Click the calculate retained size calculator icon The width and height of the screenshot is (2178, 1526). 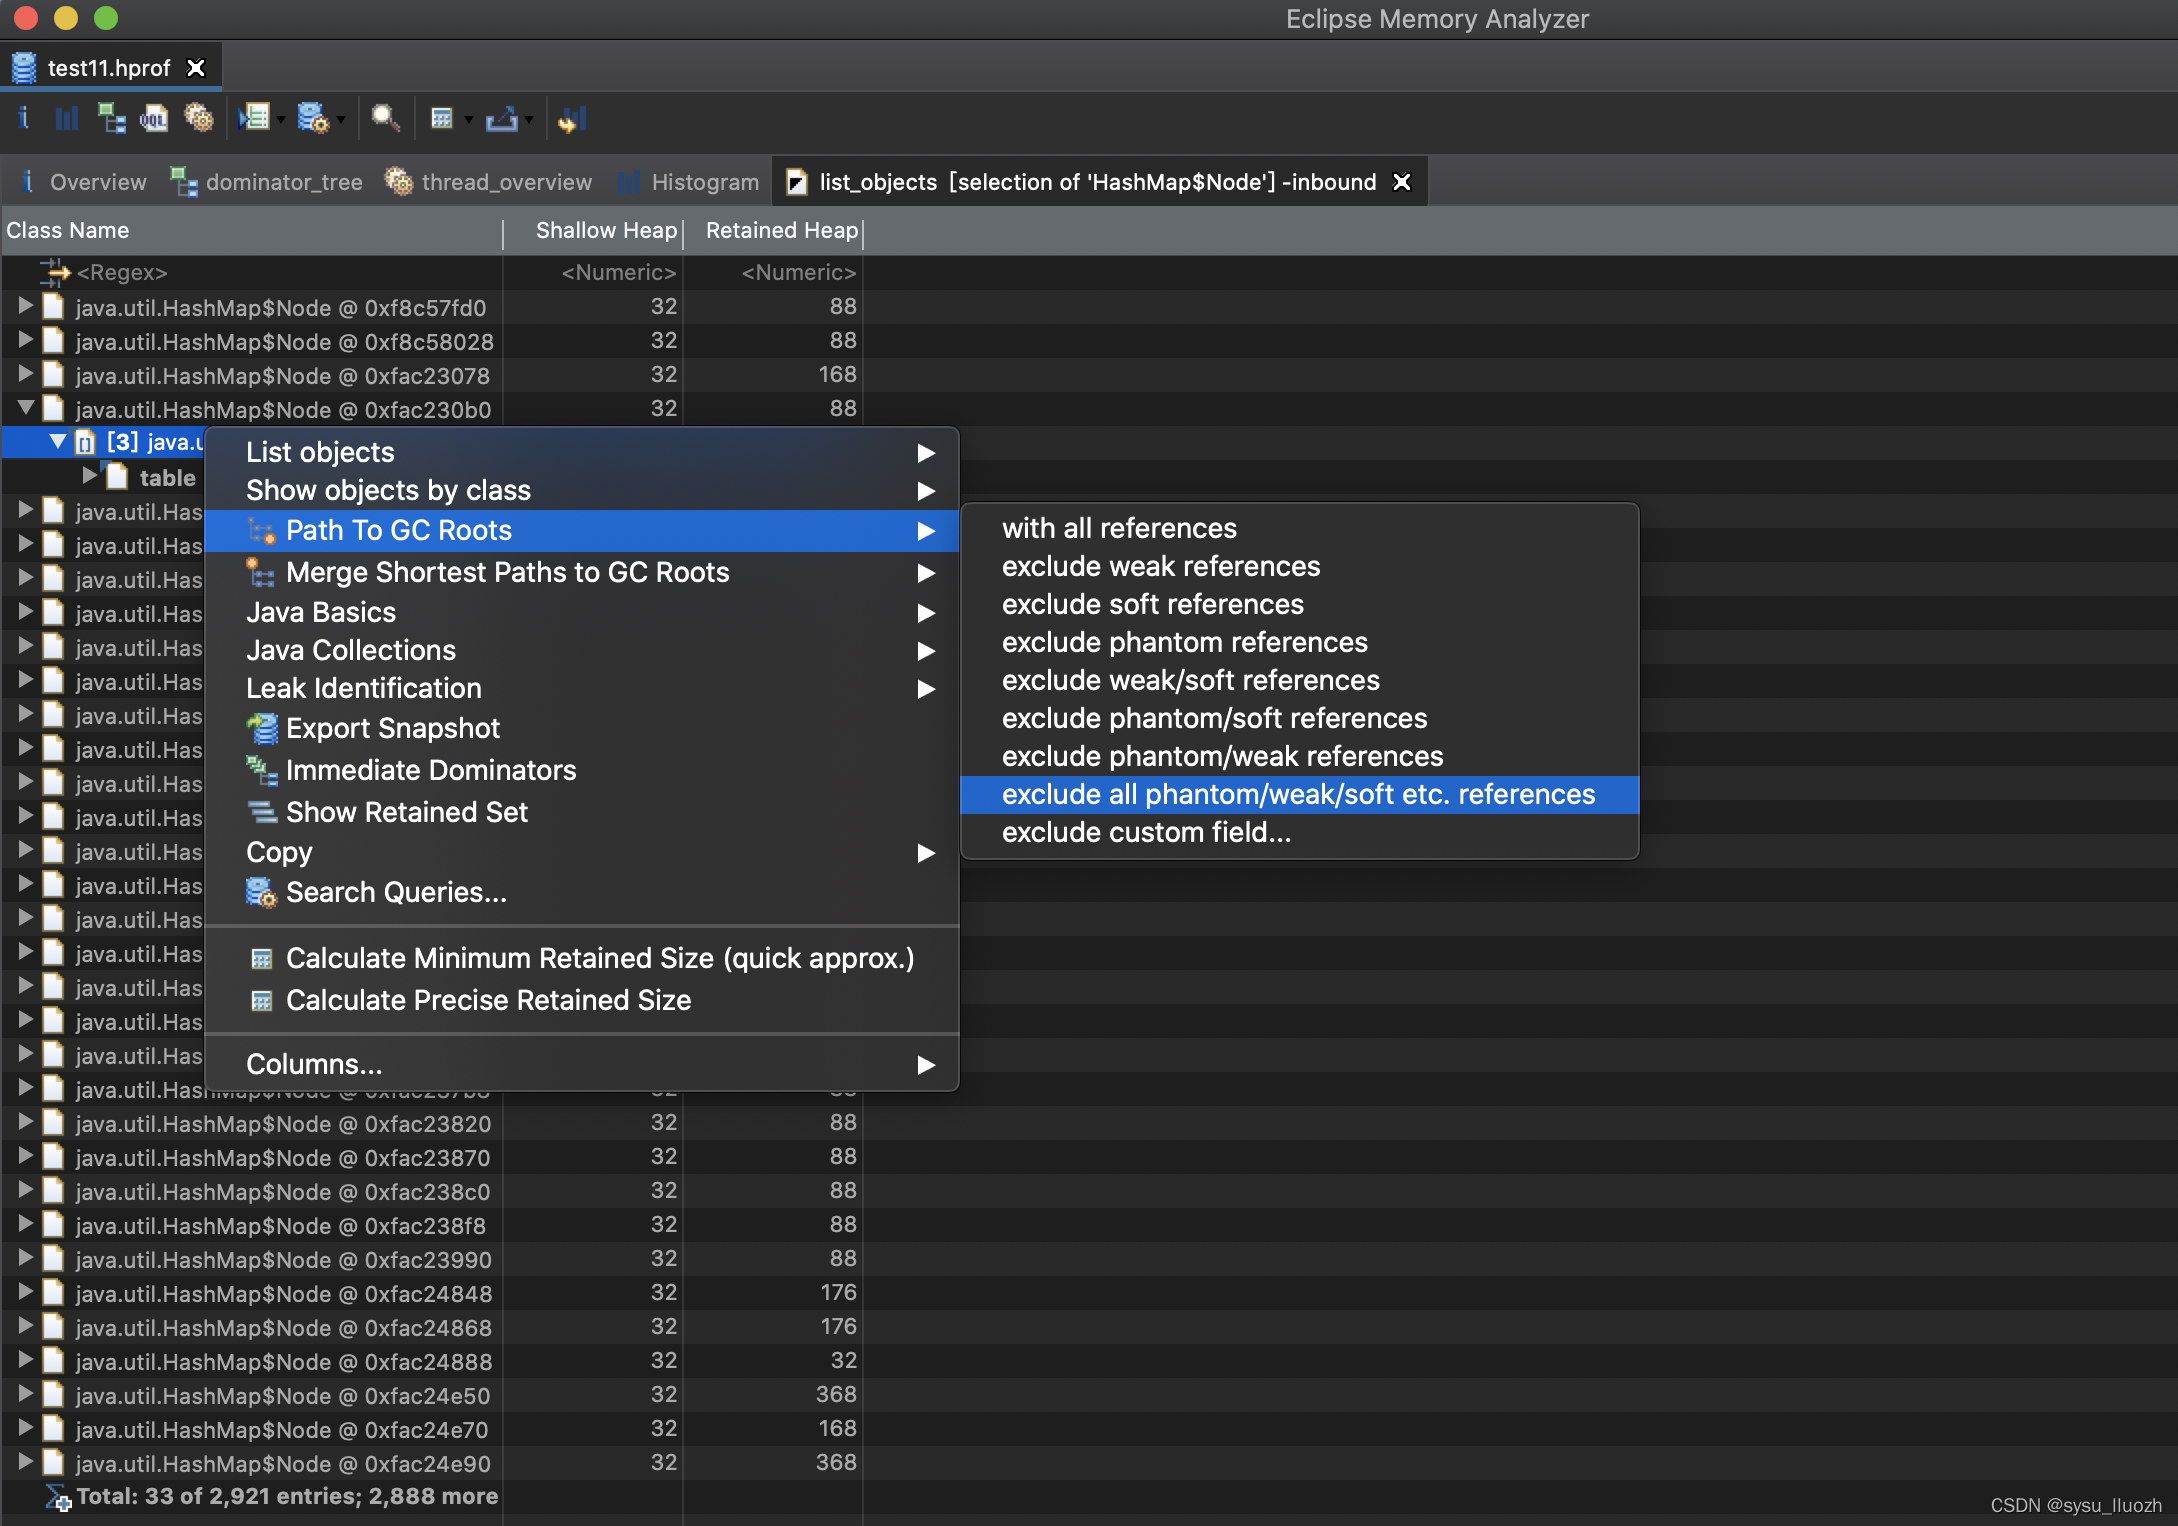[x=442, y=119]
